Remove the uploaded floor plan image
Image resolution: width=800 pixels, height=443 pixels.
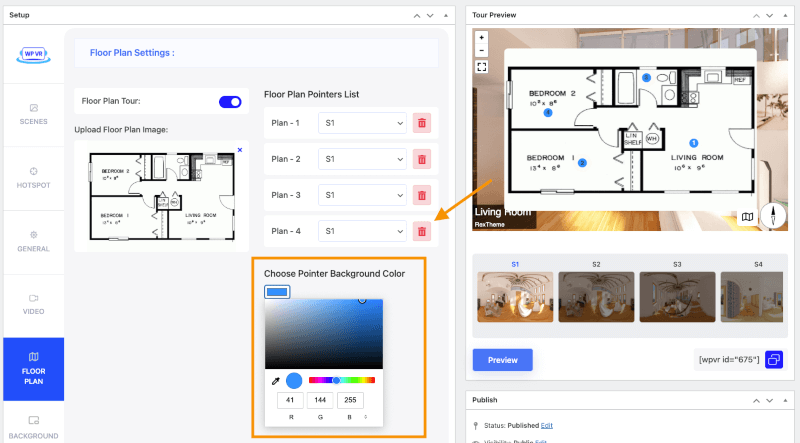240,150
